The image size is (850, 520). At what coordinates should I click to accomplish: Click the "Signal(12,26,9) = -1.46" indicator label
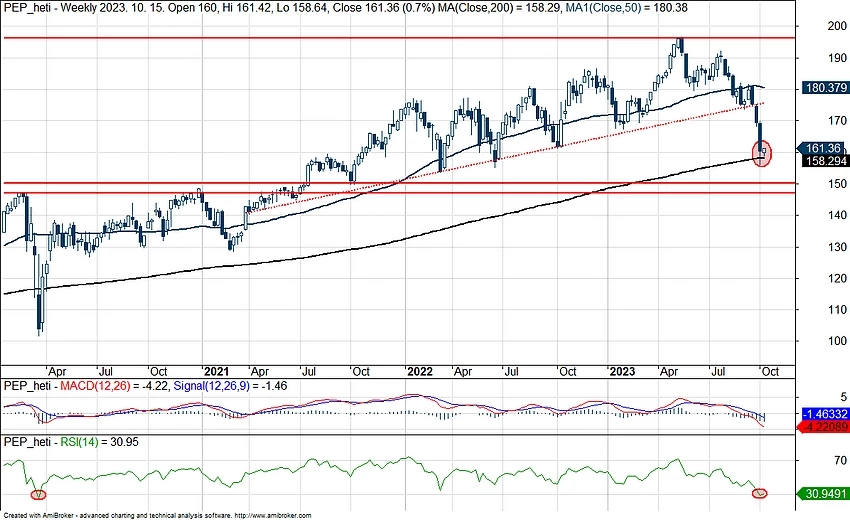coord(230,386)
